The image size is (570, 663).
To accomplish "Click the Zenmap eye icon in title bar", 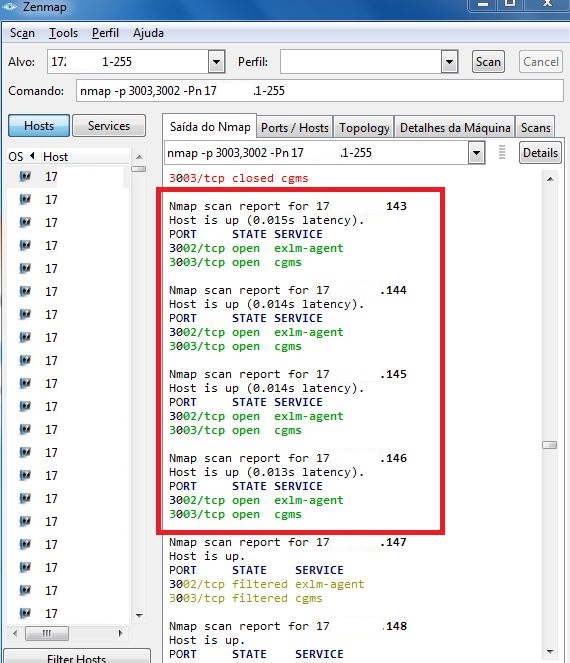I will tap(9, 6).
